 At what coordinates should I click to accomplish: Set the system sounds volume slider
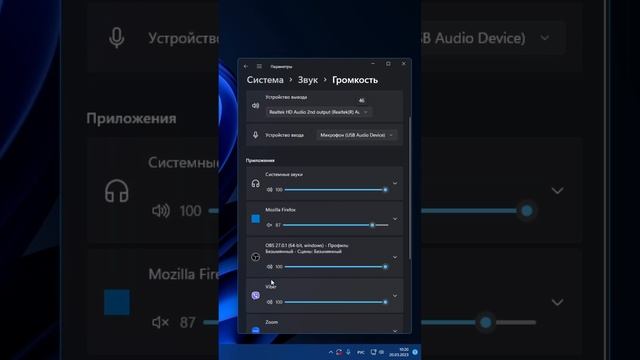point(336,190)
